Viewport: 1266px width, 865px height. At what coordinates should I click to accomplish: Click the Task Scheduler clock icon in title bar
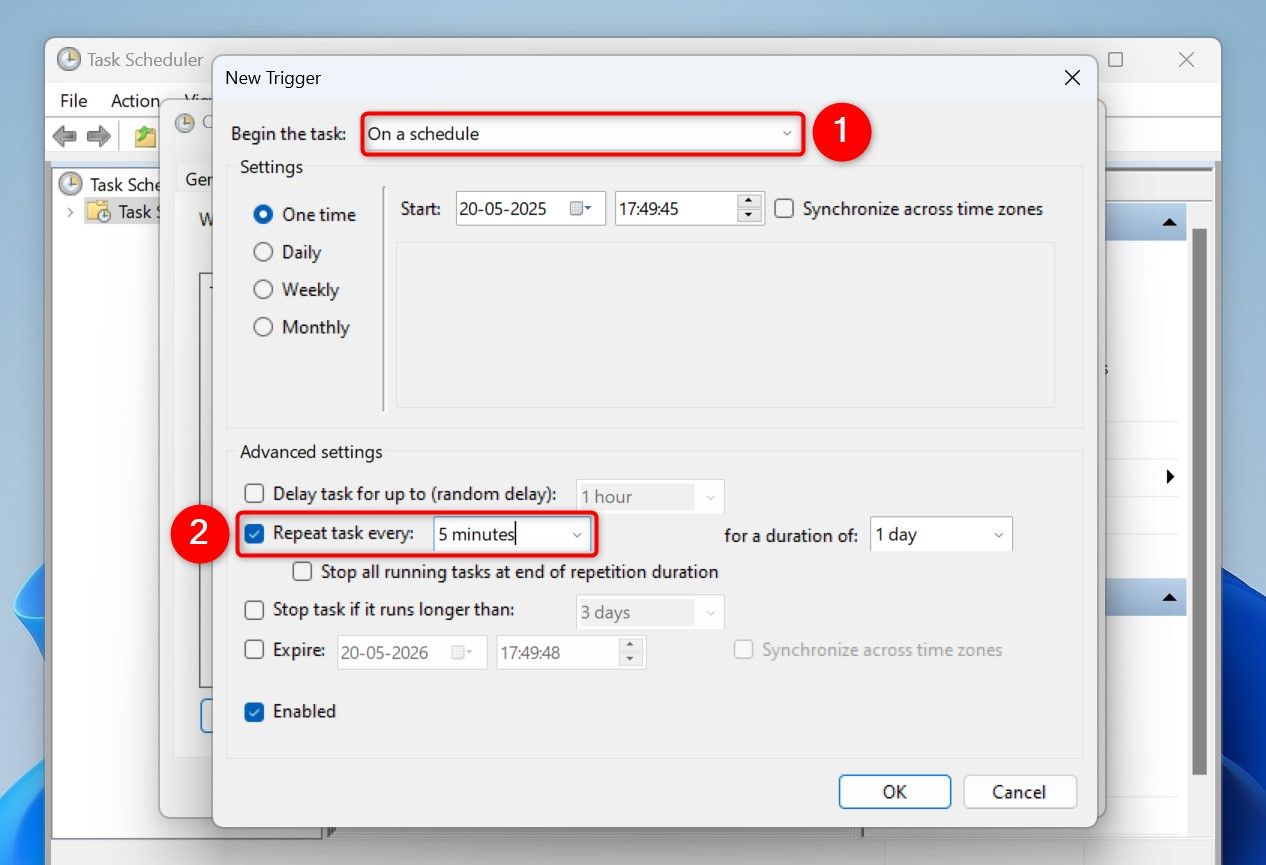click(69, 59)
